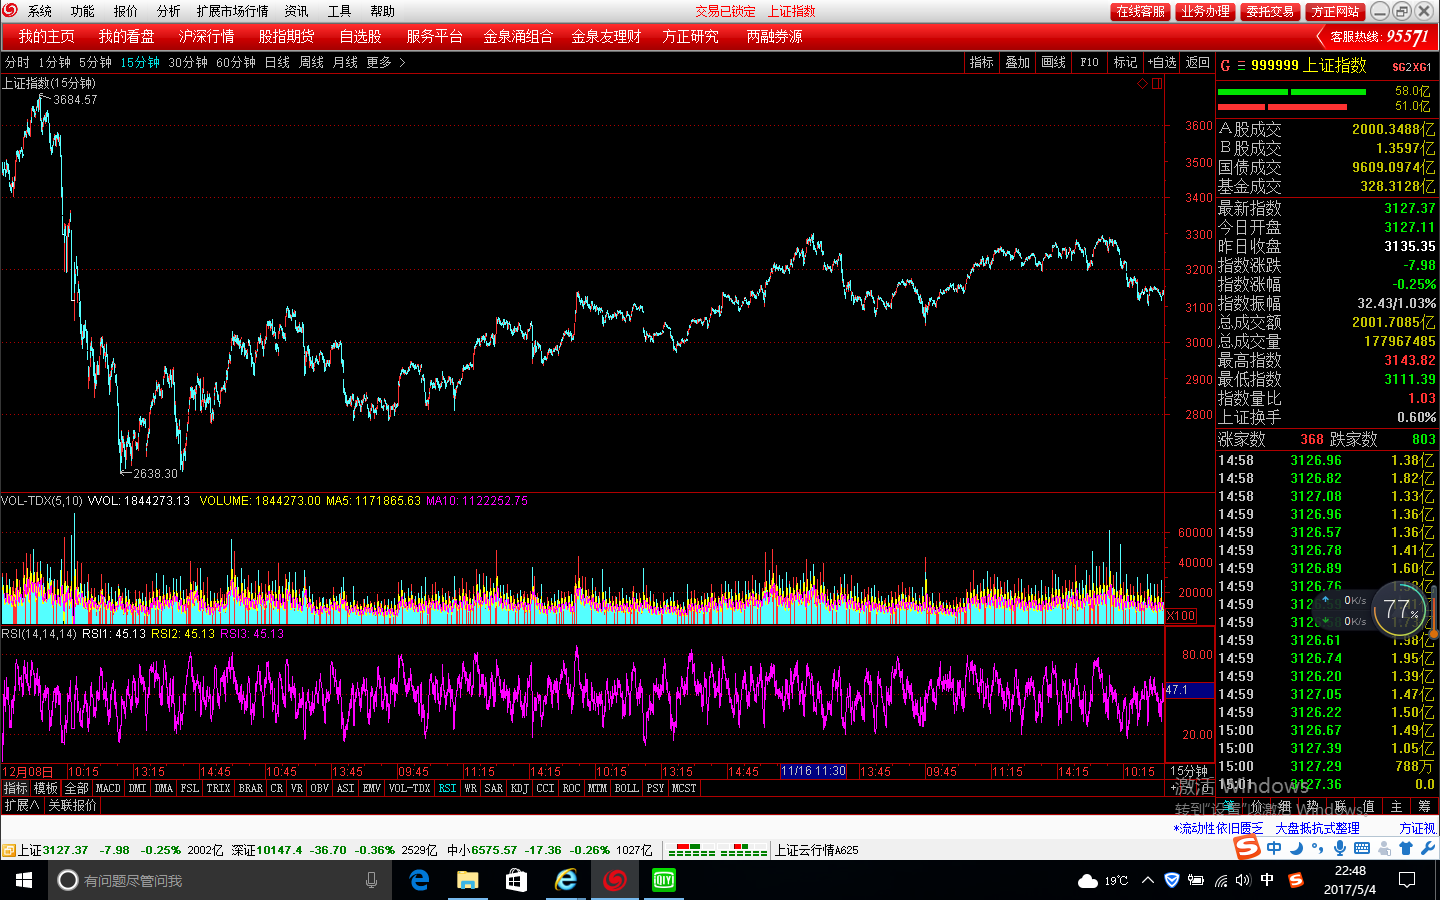Switch to 金泉友理财 tab

607,36
